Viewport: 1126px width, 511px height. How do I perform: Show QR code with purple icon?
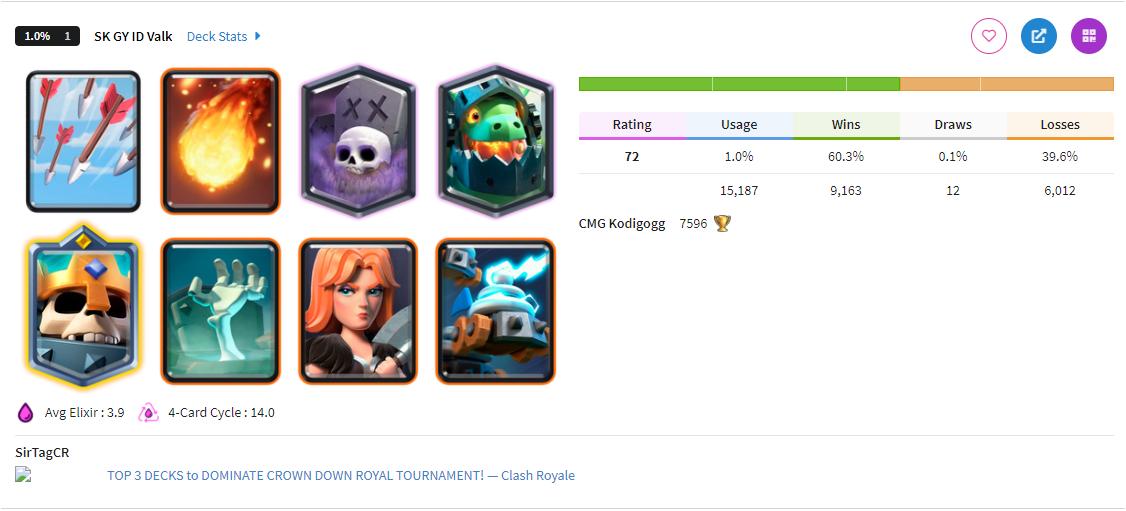click(1089, 36)
